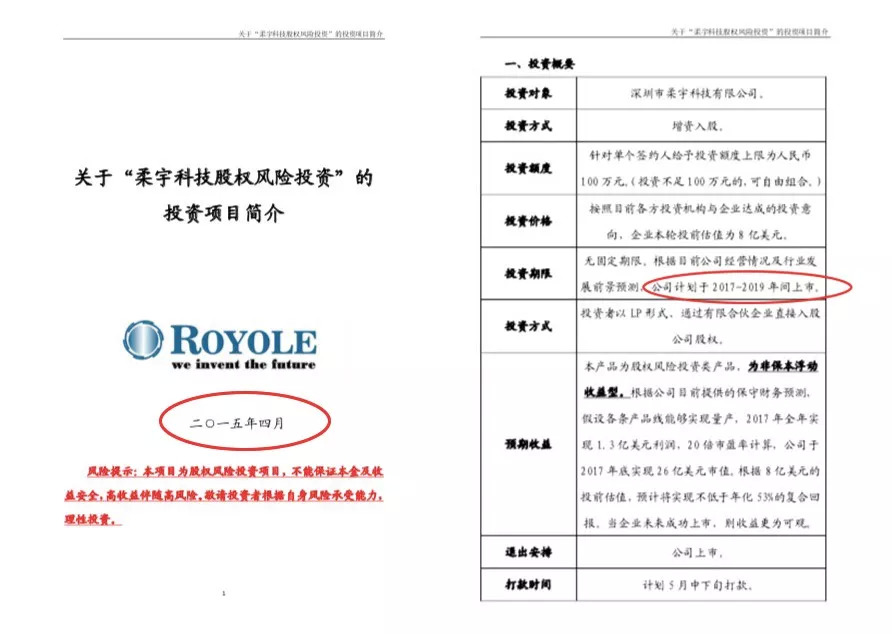
Task: Click the cell '公司上市'
Action: [x=697, y=553]
